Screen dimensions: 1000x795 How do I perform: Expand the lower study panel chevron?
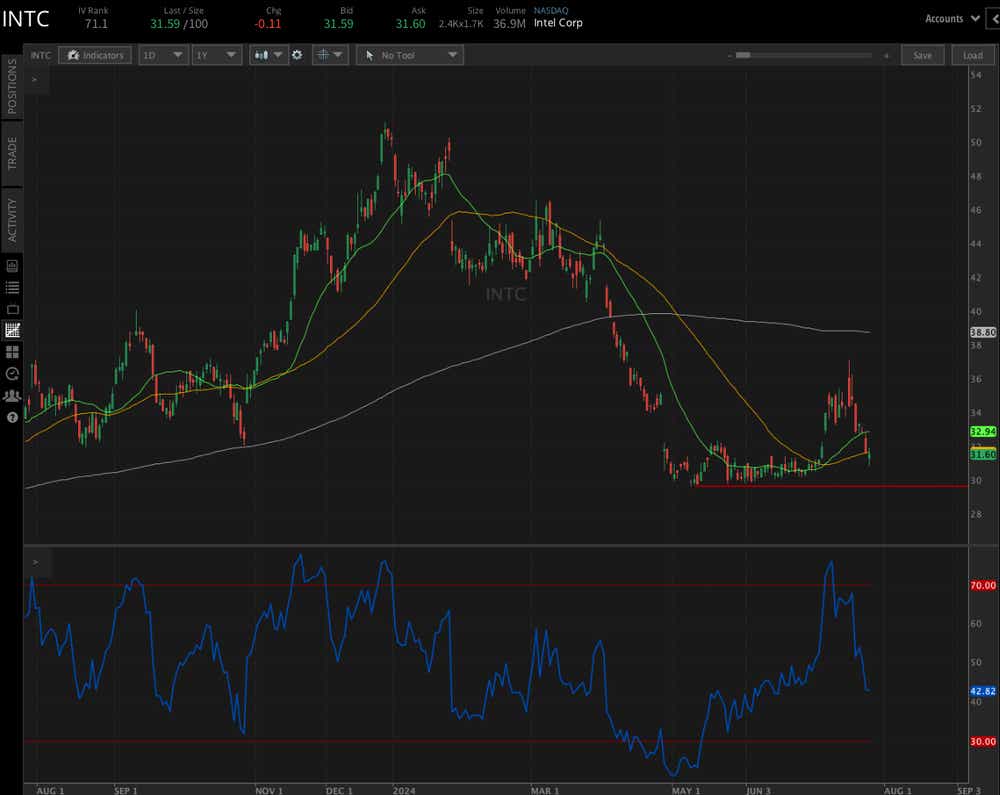(36, 563)
